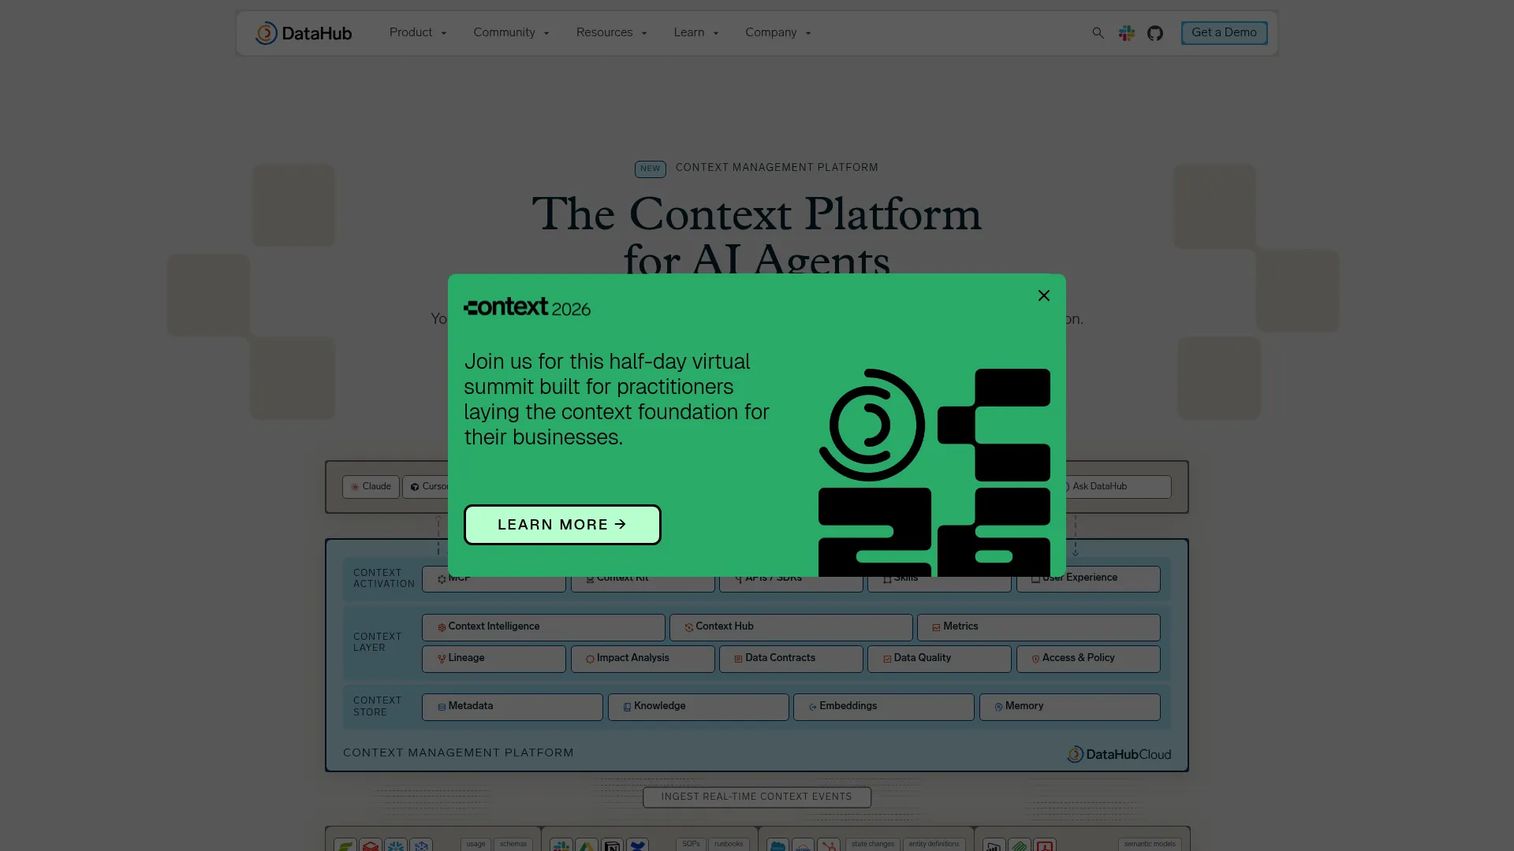Select the Context Intelligence box
This screenshot has width=1514, height=851.
tap(543, 627)
